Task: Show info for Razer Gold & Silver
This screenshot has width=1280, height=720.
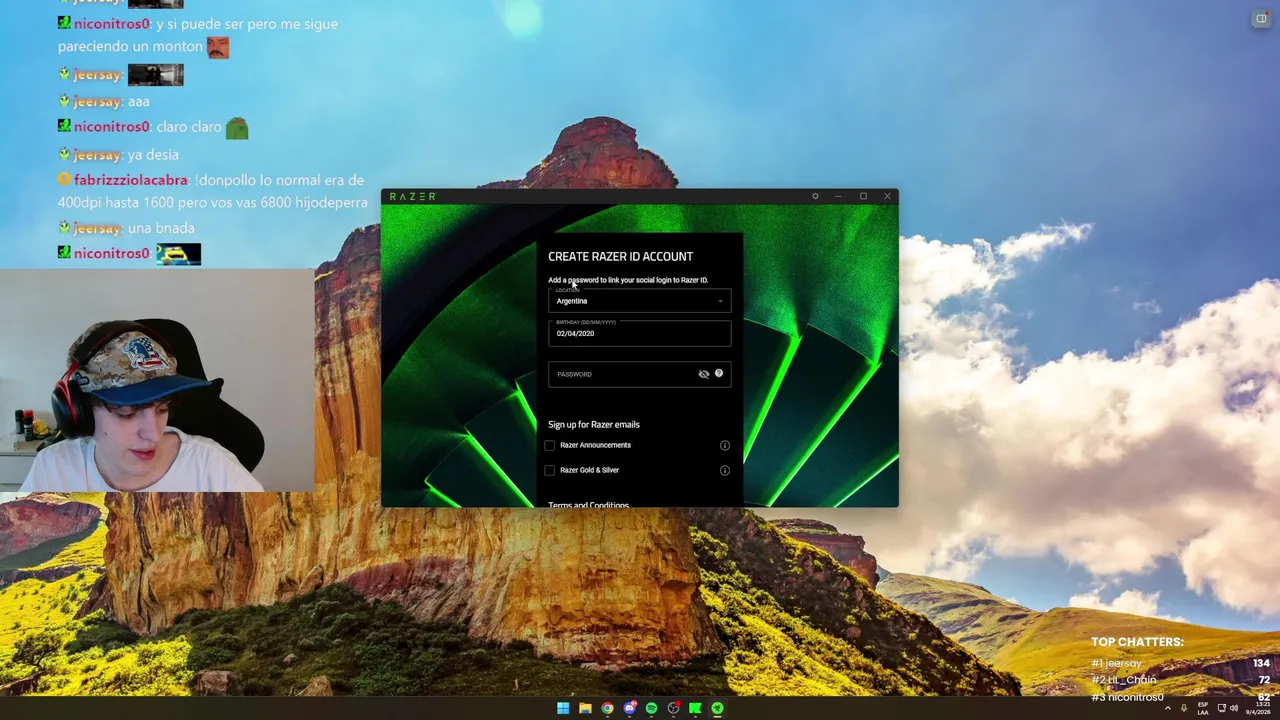Action: tap(725, 471)
